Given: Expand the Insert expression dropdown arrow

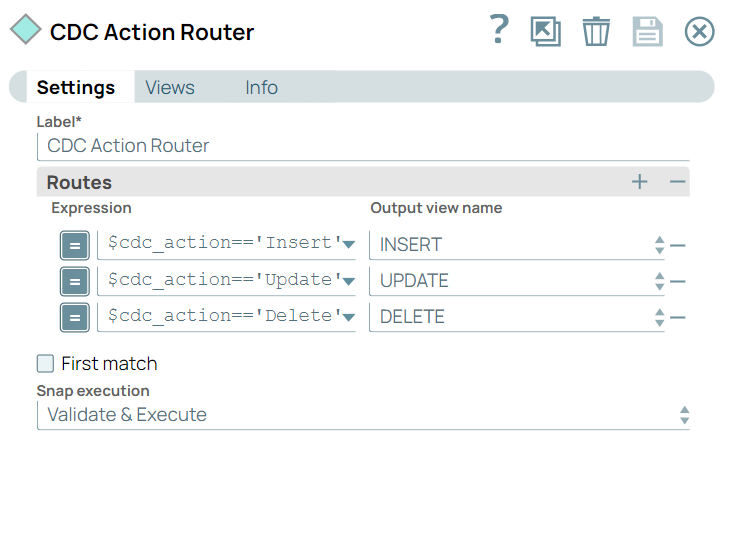Looking at the screenshot, I should click(x=349, y=244).
